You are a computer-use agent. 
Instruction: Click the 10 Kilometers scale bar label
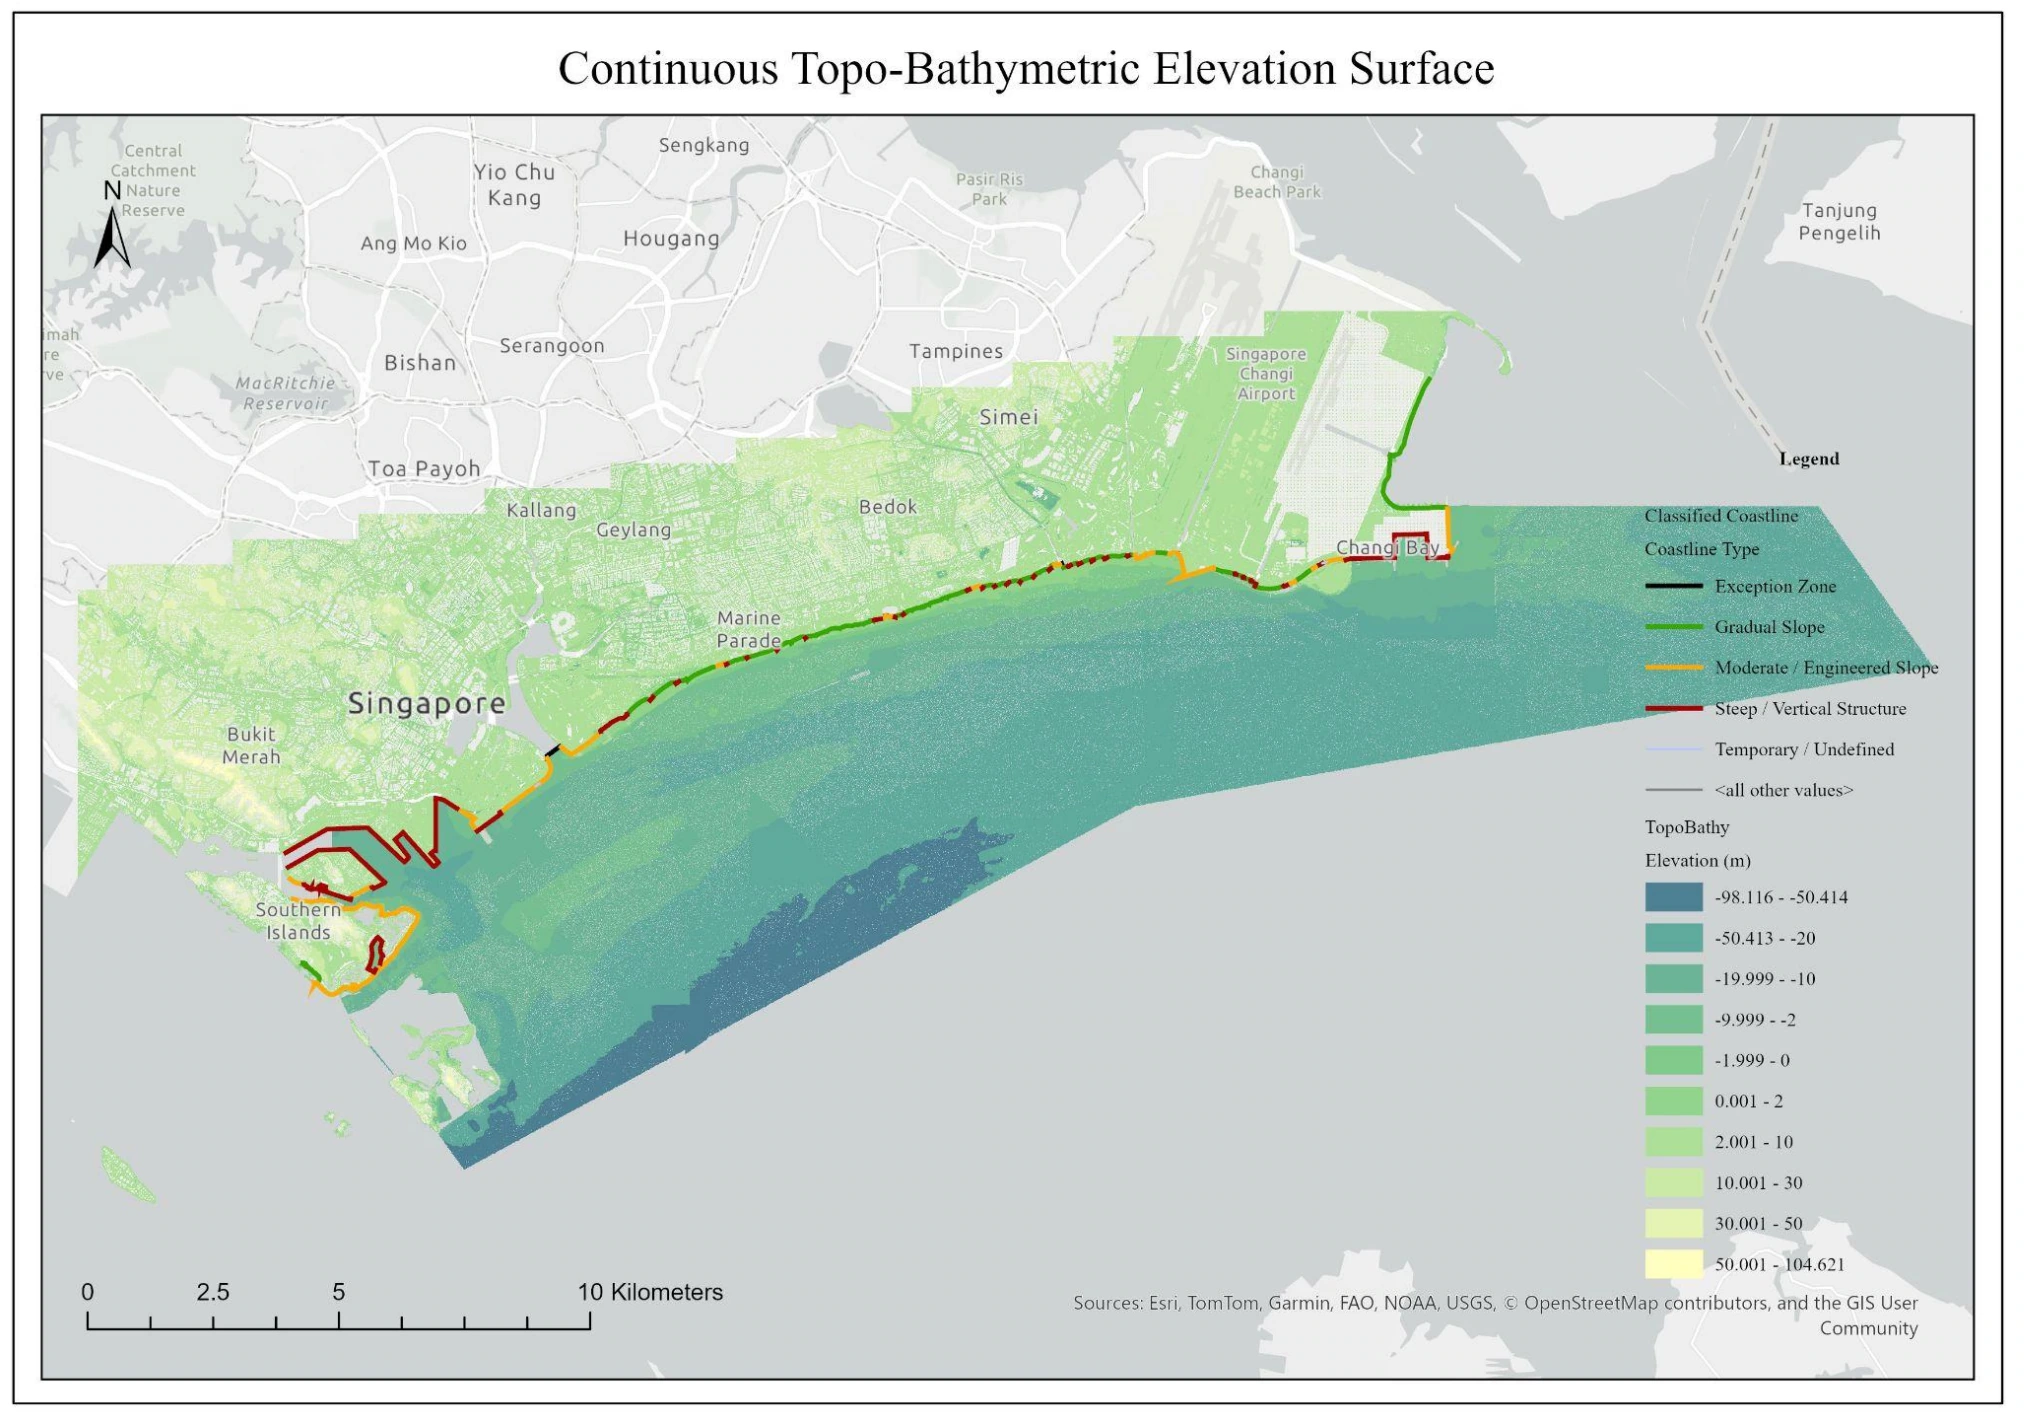click(650, 1292)
